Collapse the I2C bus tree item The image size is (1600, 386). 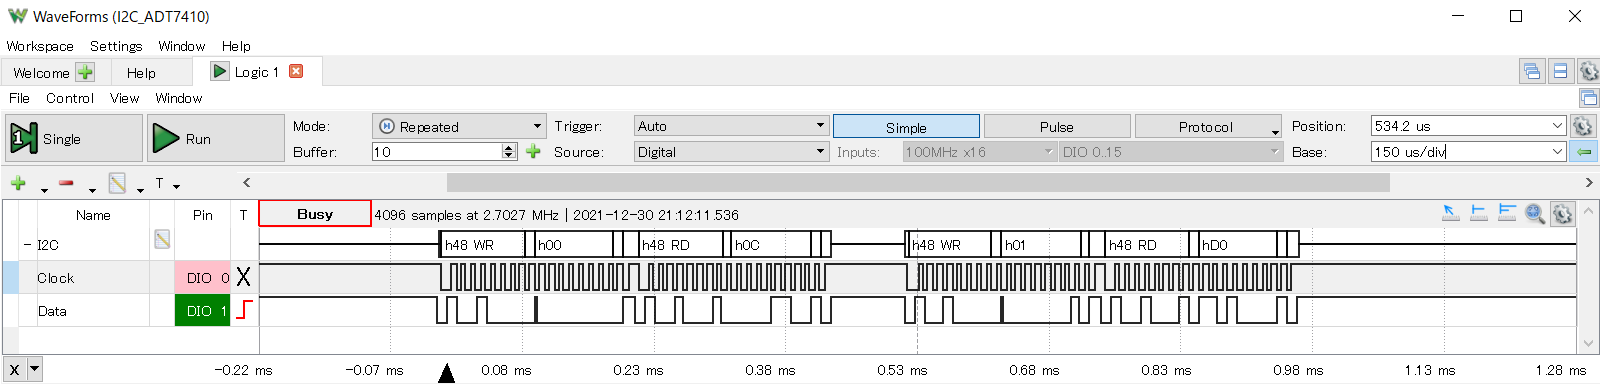(x=27, y=245)
